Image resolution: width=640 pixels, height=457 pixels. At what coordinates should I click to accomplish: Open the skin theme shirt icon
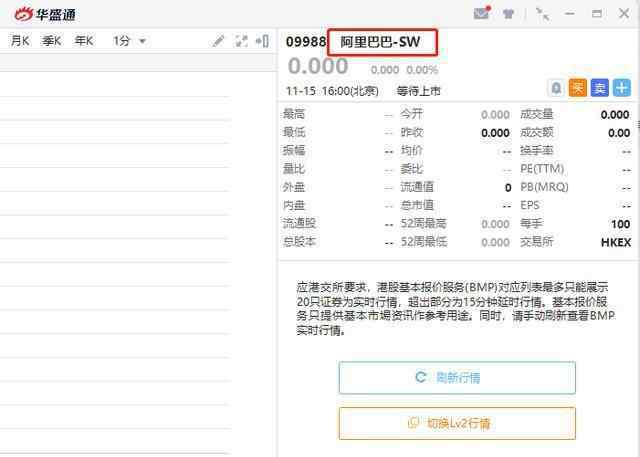(x=508, y=14)
